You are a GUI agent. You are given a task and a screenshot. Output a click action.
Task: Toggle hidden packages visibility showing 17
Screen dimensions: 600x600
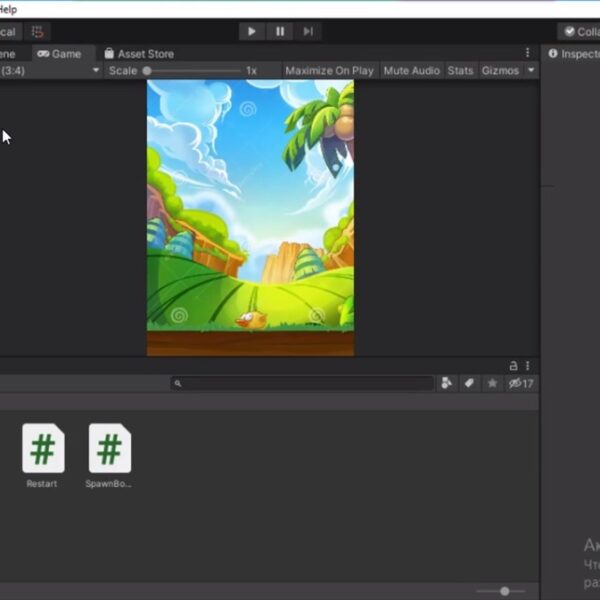(x=521, y=383)
